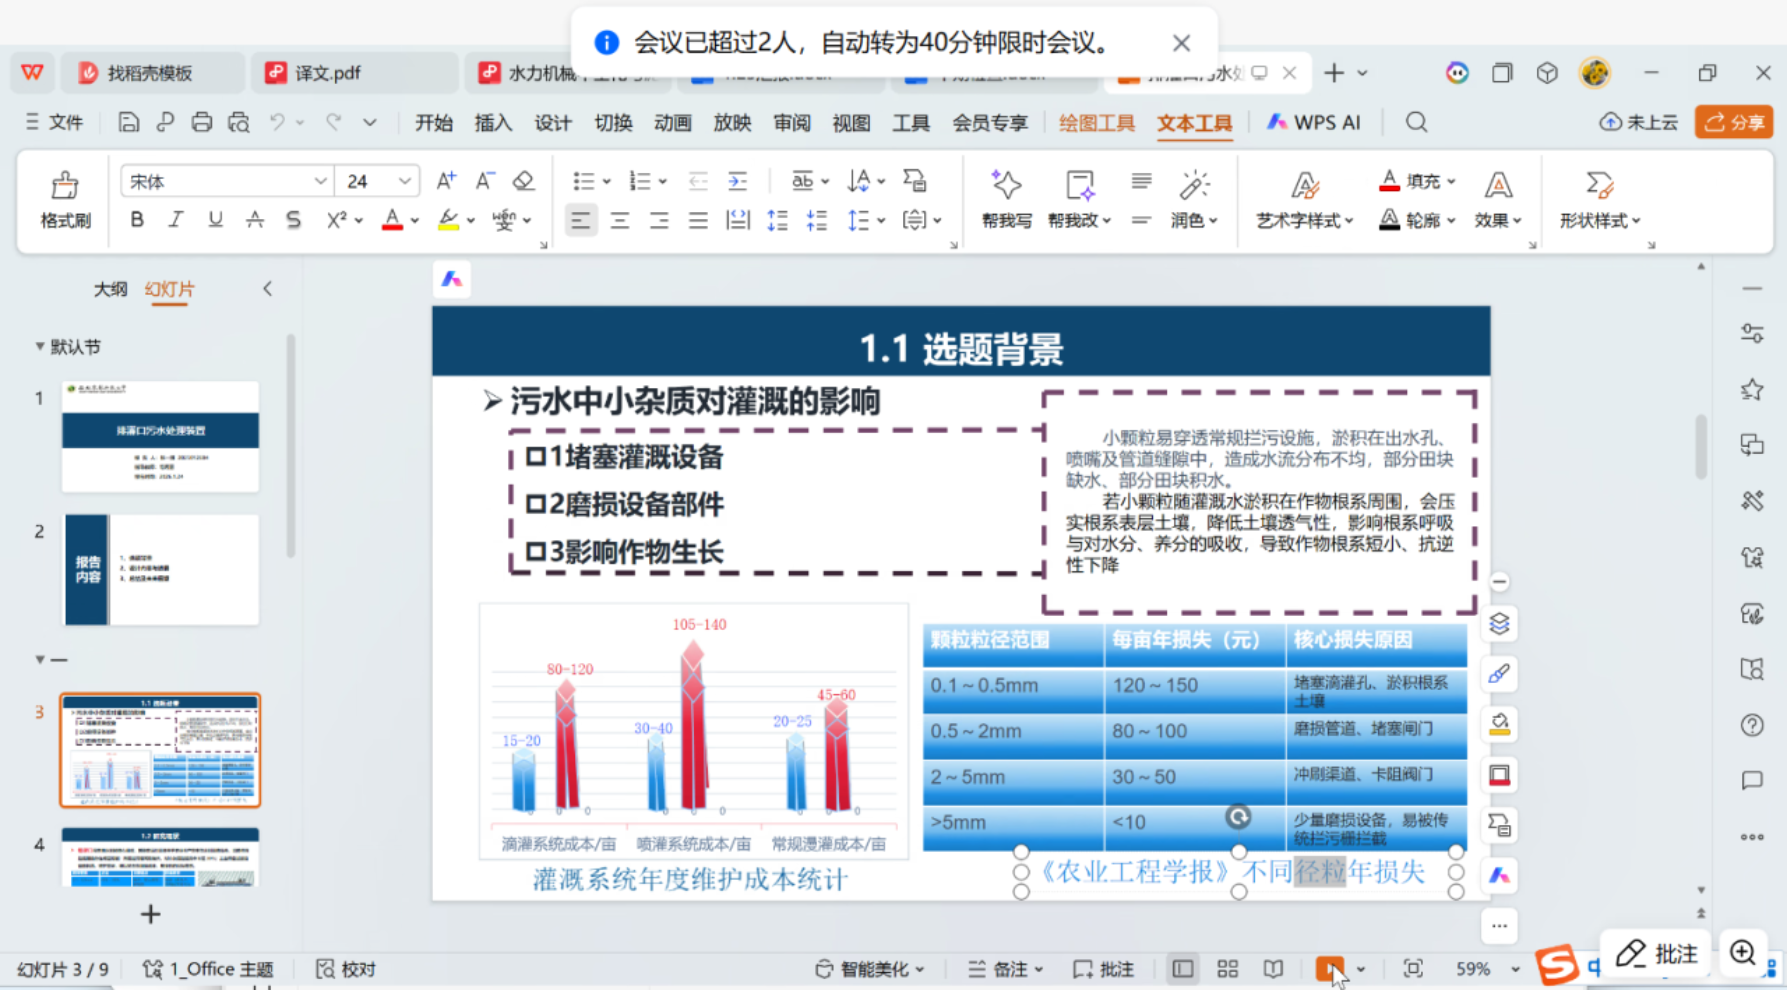Open the 插入 menu tab
Image resolution: width=1787 pixels, height=991 pixels.
click(492, 123)
